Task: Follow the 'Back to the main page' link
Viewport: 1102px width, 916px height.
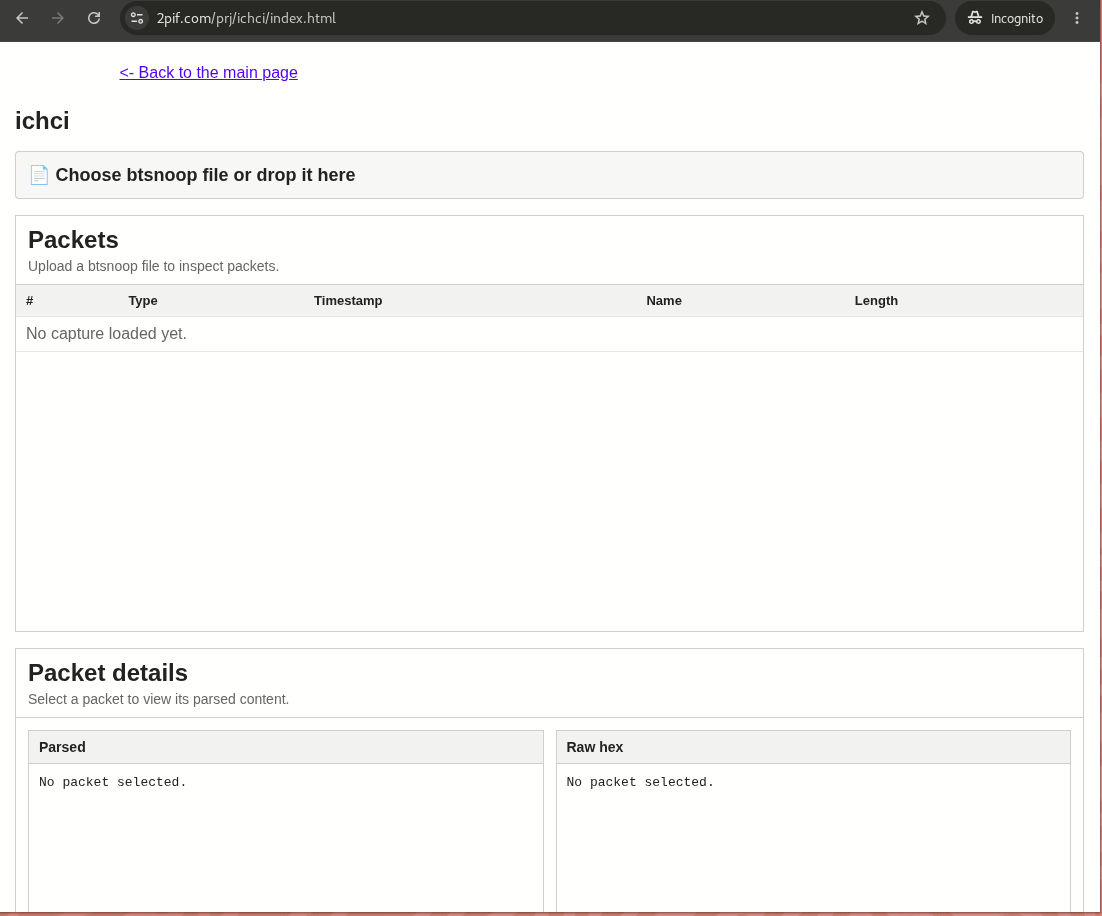Action: (209, 72)
